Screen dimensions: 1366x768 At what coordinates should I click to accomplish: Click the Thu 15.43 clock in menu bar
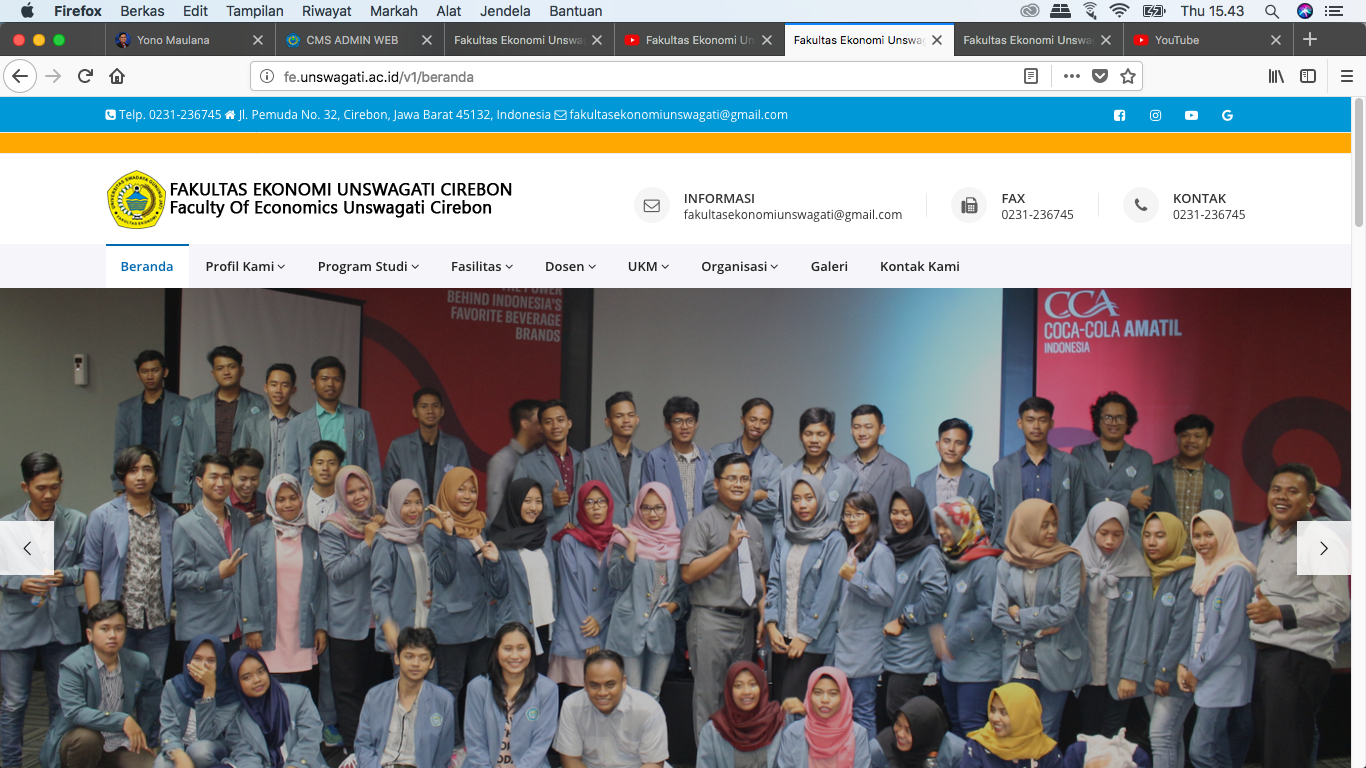click(x=1212, y=11)
